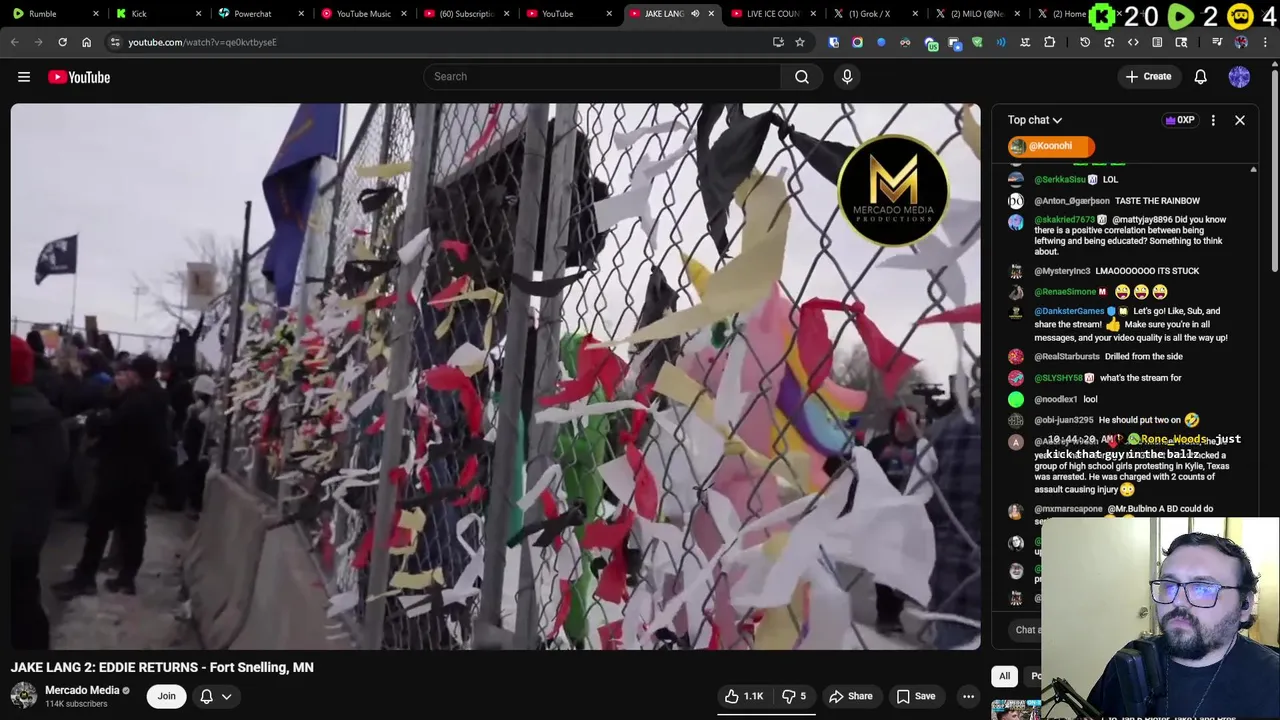Open YouTube notifications bell
Viewport: 1280px width, 720px height.
pyautogui.click(x=1201, y=77)
